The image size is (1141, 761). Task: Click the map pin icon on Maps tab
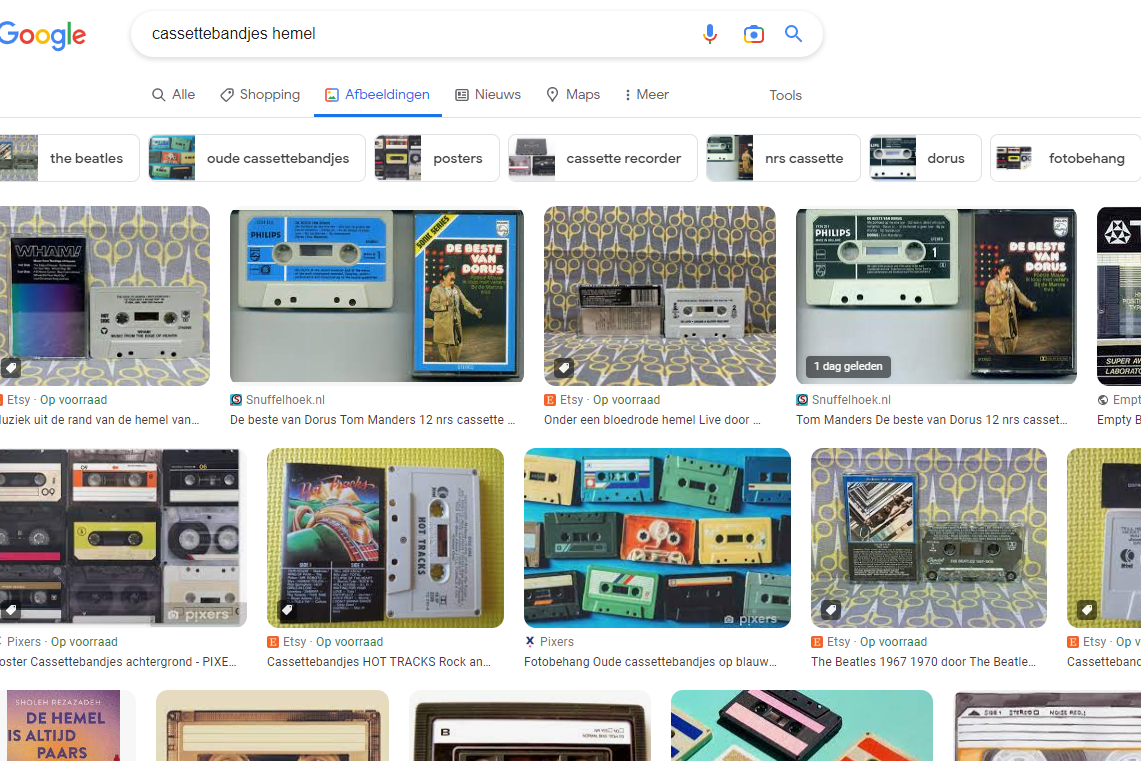pos(552,95)
